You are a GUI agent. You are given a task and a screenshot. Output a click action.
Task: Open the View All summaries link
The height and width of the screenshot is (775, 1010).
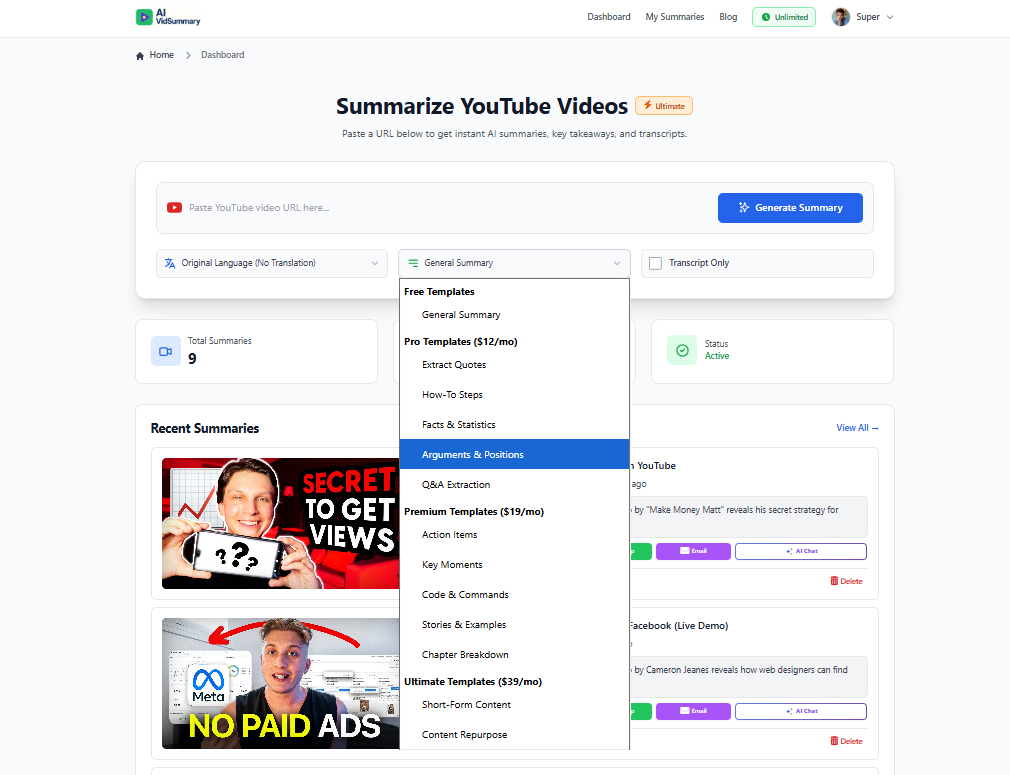click(855, 427)
